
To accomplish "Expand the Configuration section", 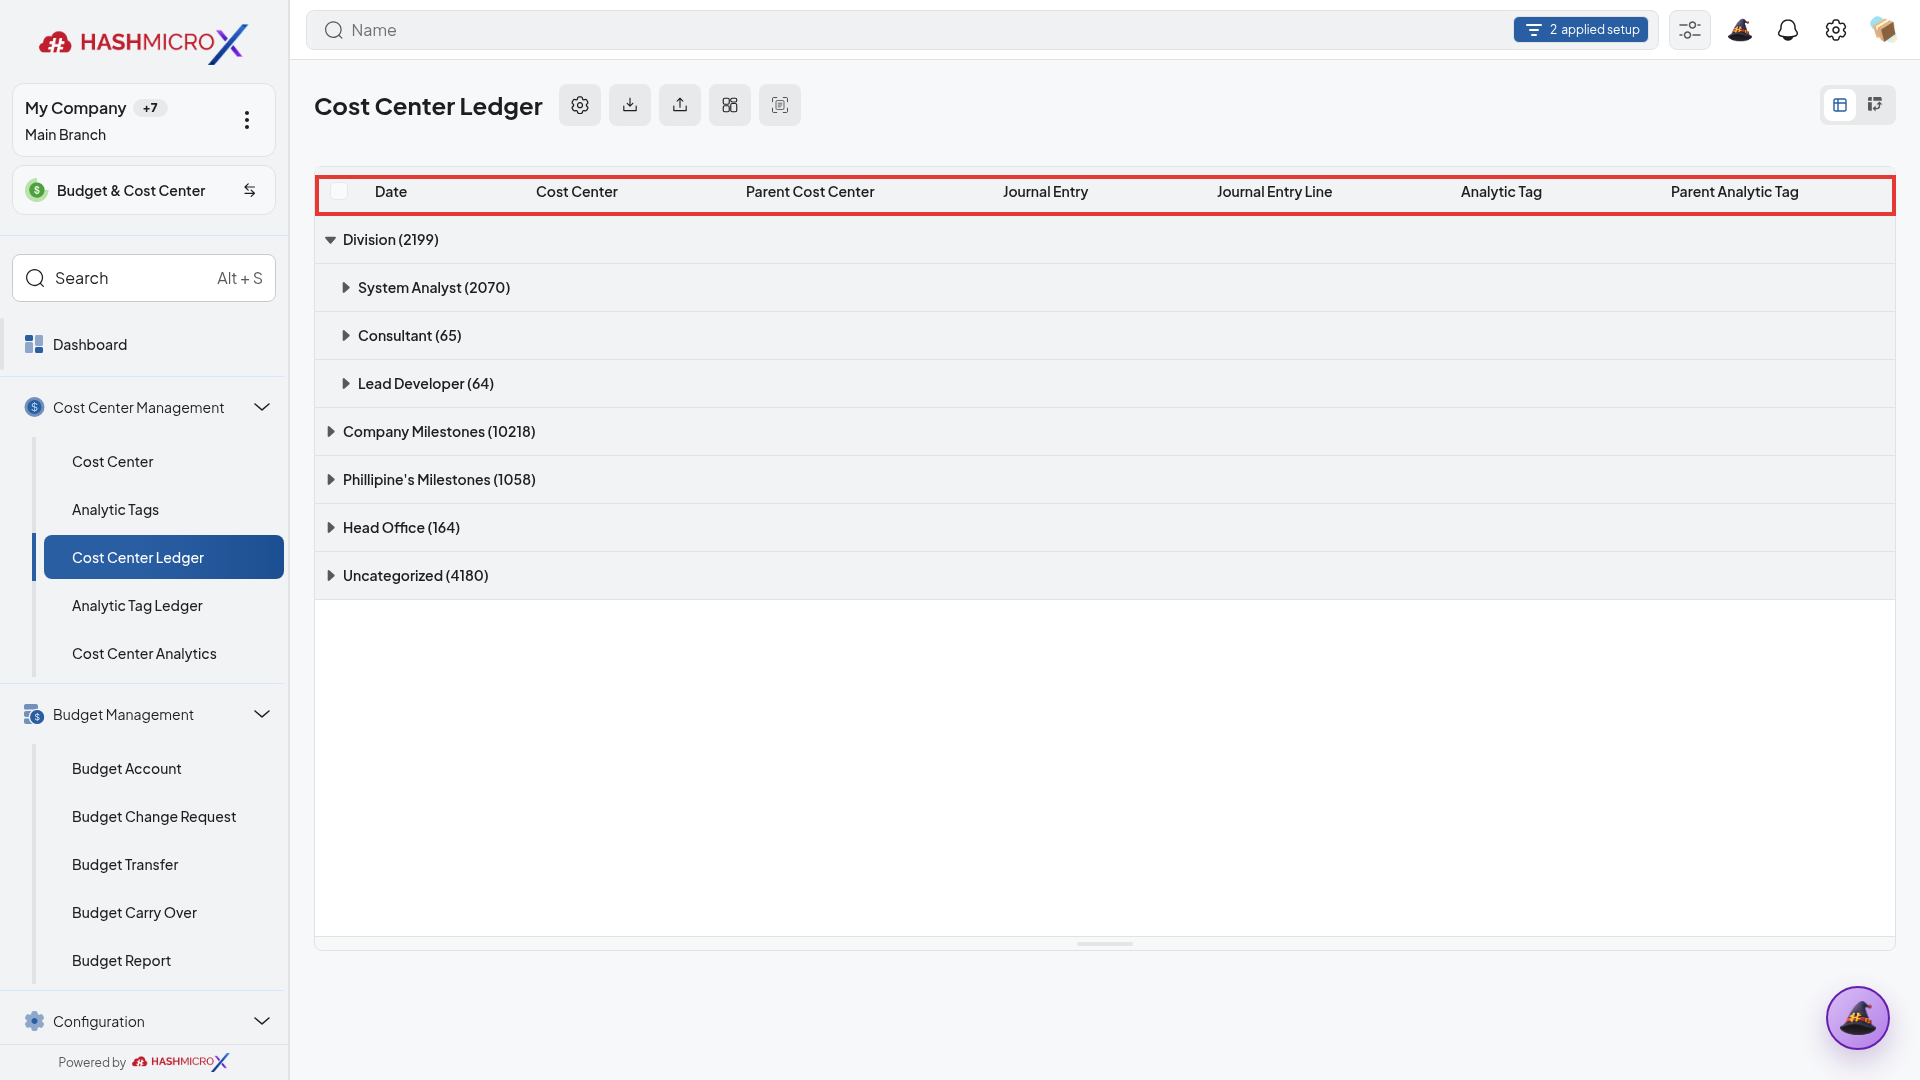I will (262, 1021).
